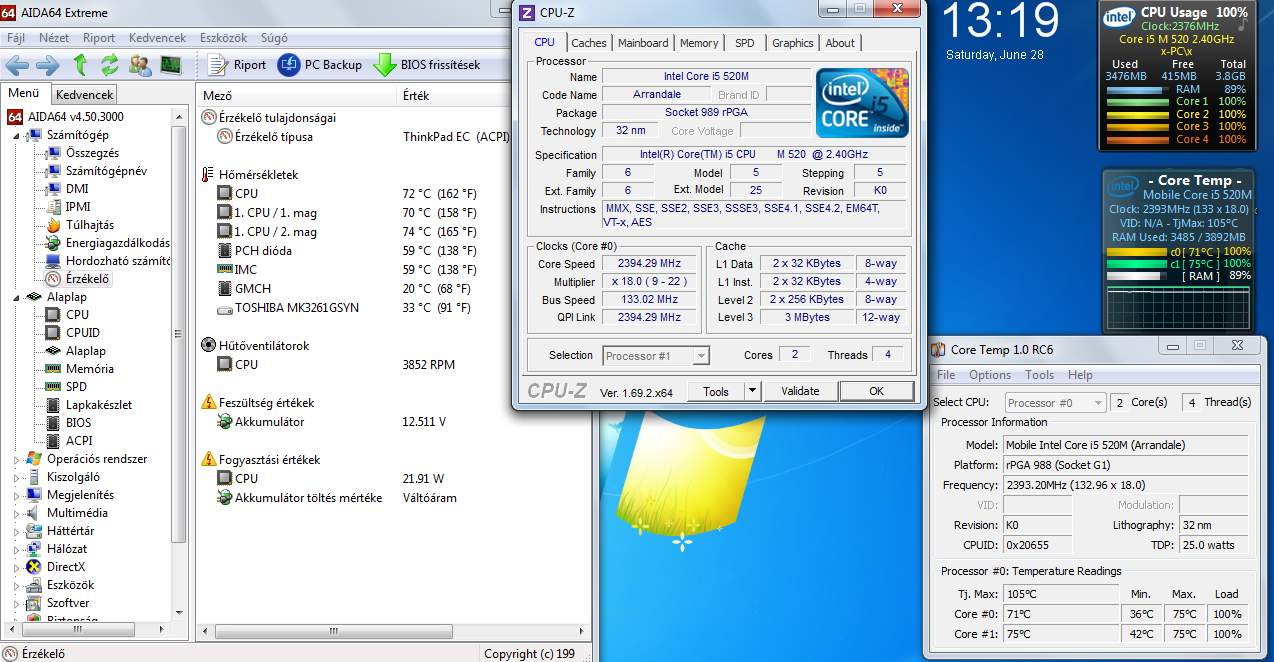
Task: Open the Fájl menu in AIDA64
Action: point(16,38)
